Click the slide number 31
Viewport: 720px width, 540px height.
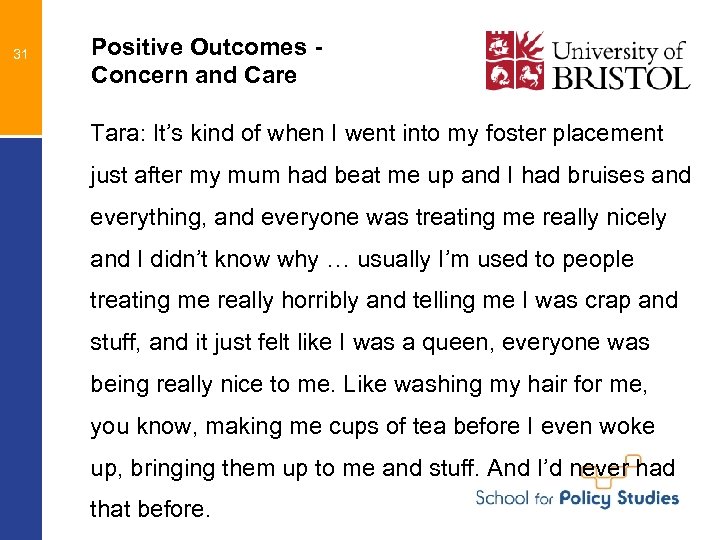point(19,54)
